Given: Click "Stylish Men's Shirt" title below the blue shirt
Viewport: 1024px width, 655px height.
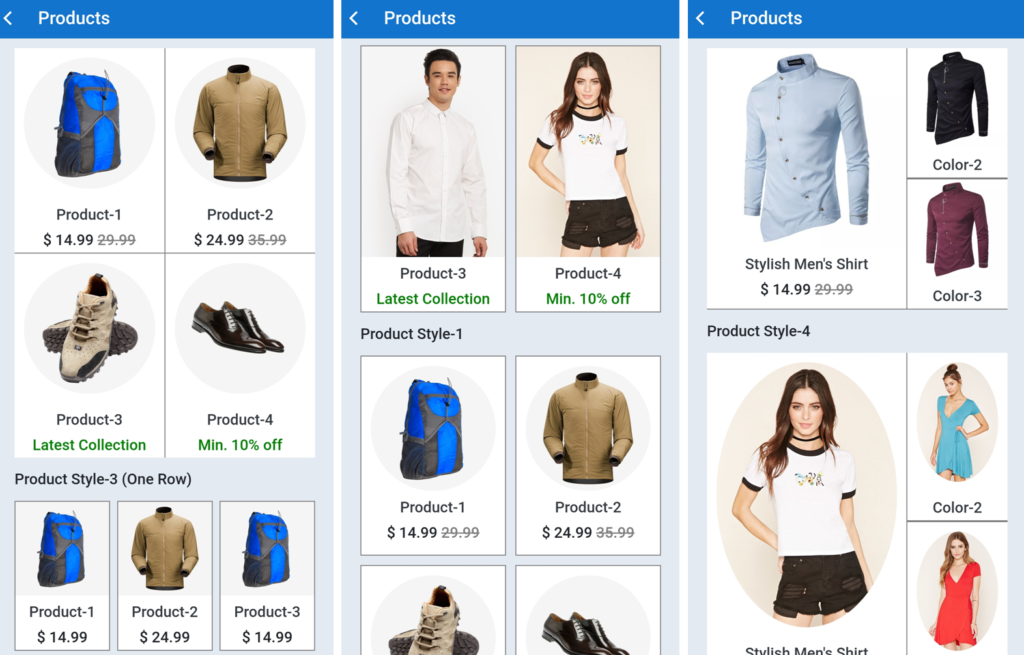Looking at the screenshot, I should 807,264.
